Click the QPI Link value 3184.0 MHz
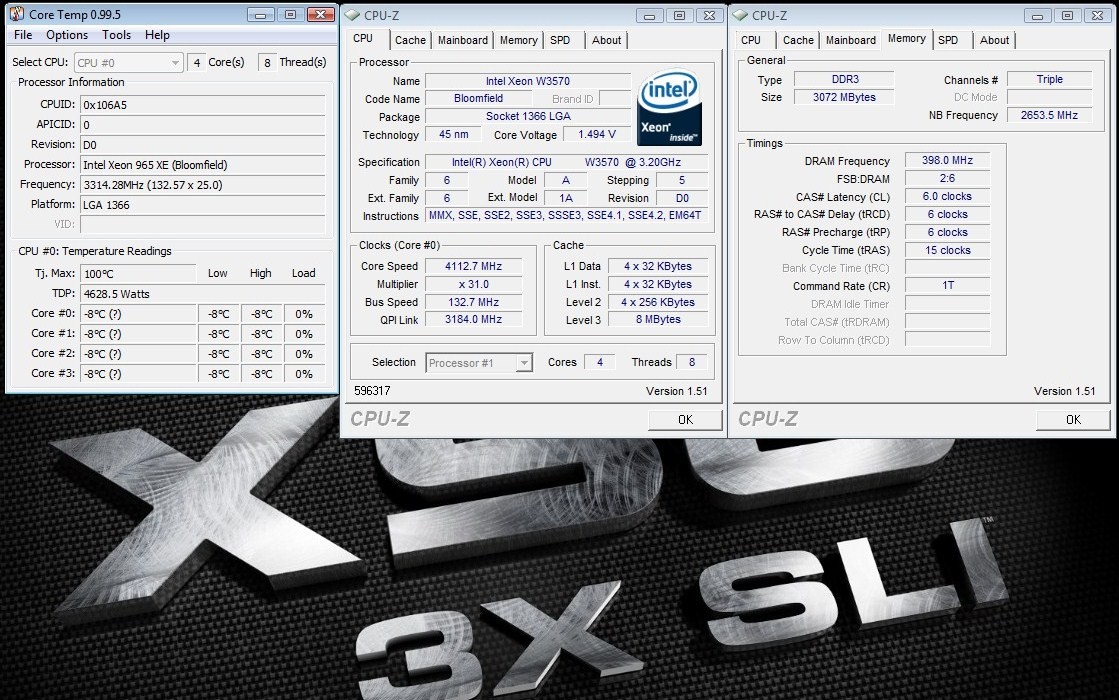 click(474, 320)
